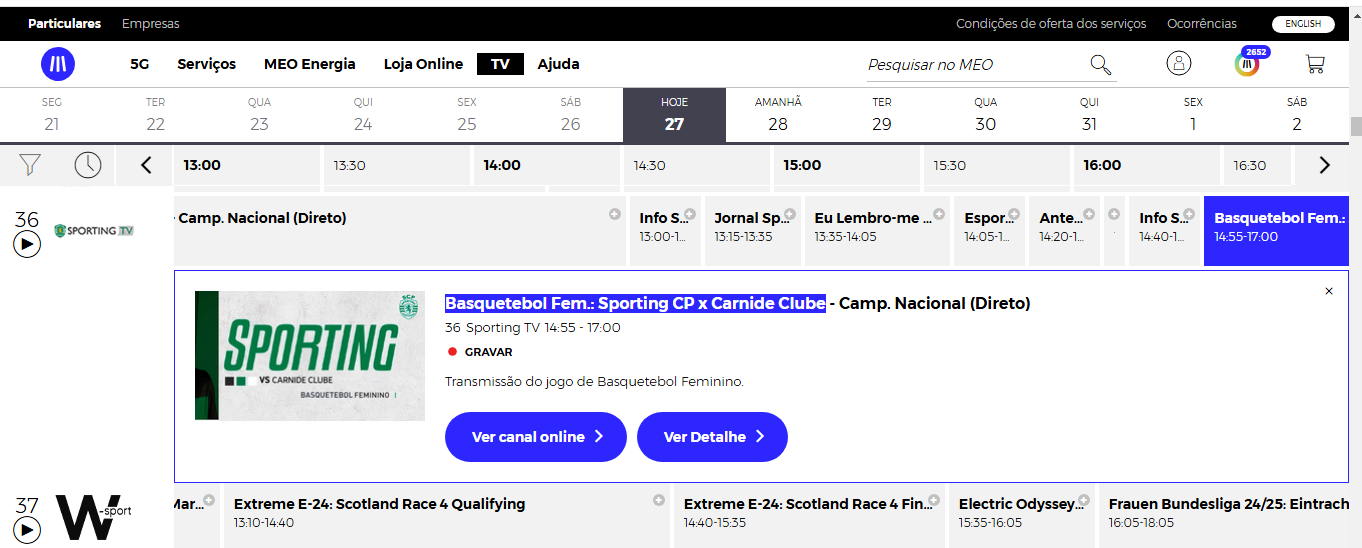Close the programme detail panel
Image resolution: width=1362 pixels, height=548 pixels.
[1329, 291]
